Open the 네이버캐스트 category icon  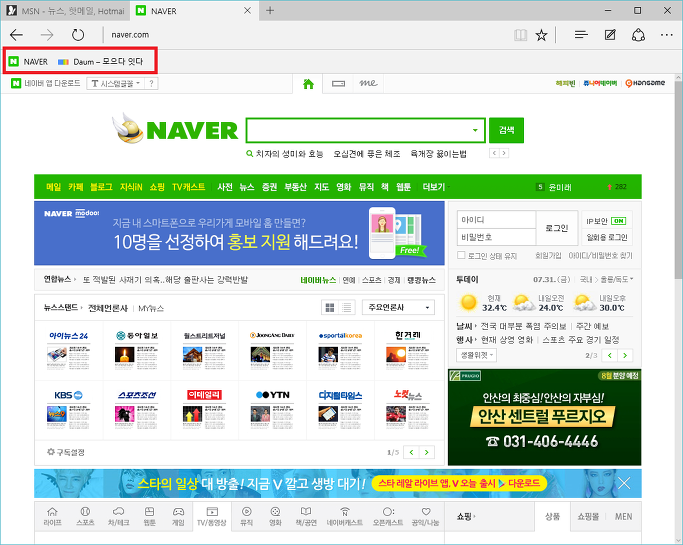pos(345,517)
